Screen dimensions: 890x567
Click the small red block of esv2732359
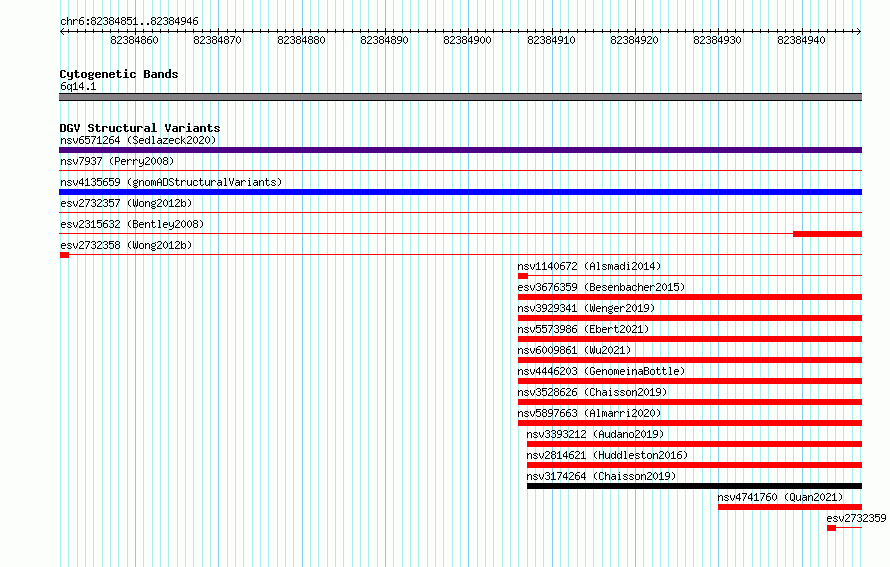[x=832, y=528]
